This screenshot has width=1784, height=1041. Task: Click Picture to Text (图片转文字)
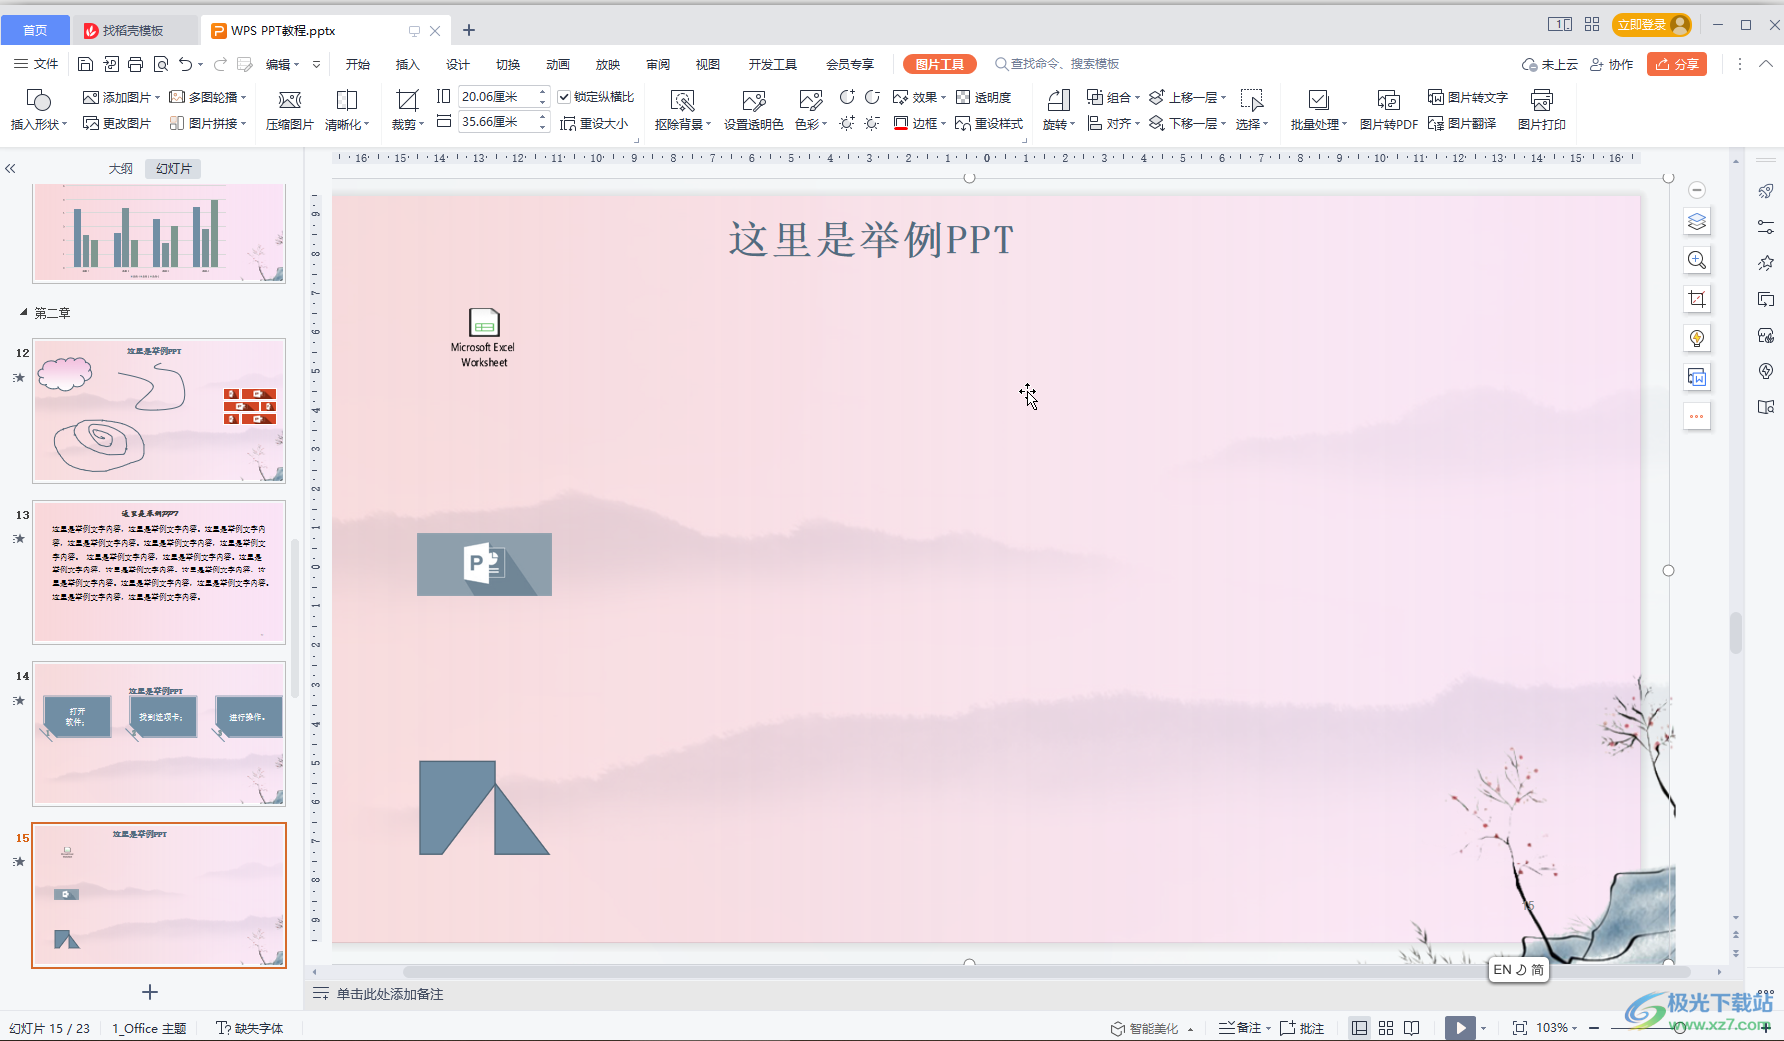tap(1467, 97)
